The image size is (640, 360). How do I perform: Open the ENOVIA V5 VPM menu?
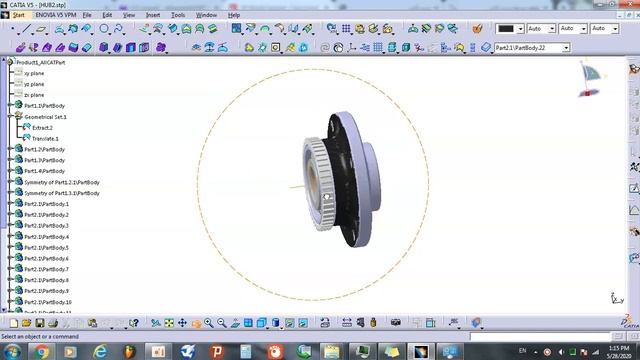(56, 15)
